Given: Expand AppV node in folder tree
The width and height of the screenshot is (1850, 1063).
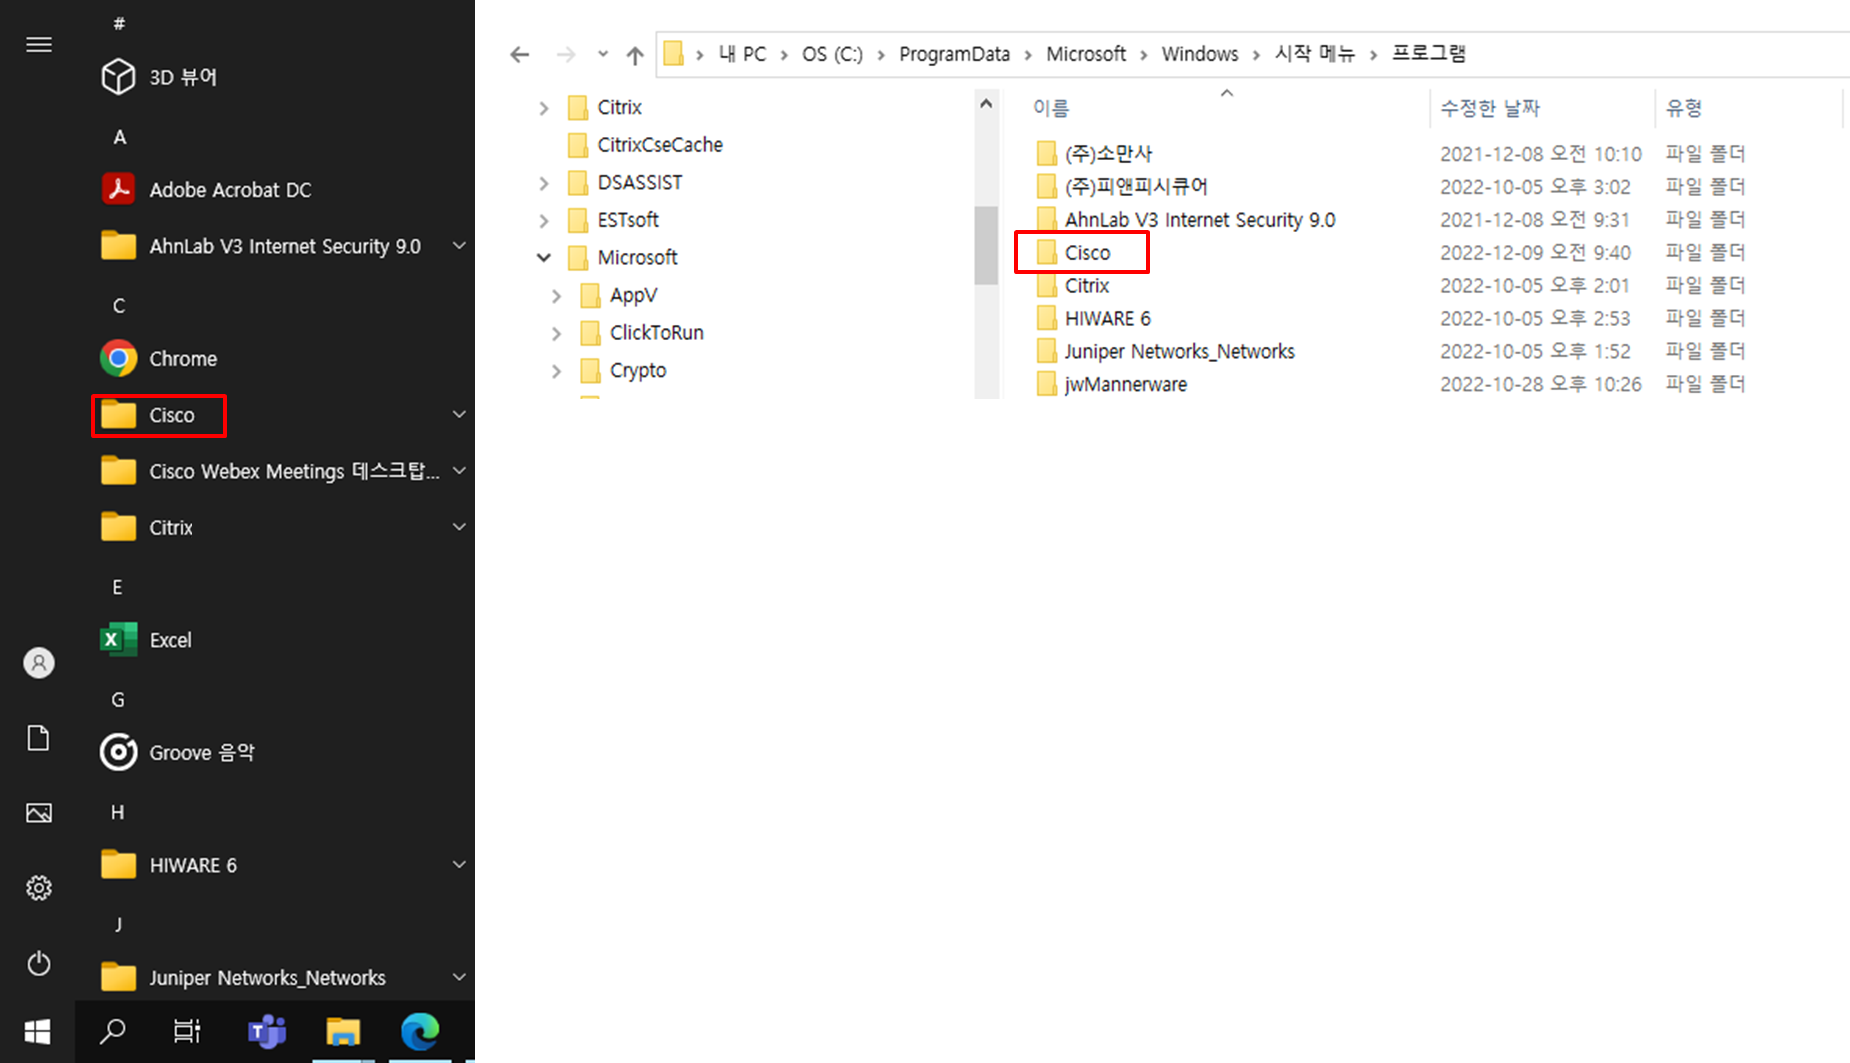Looking at the screenshot, I should point(557,295).
